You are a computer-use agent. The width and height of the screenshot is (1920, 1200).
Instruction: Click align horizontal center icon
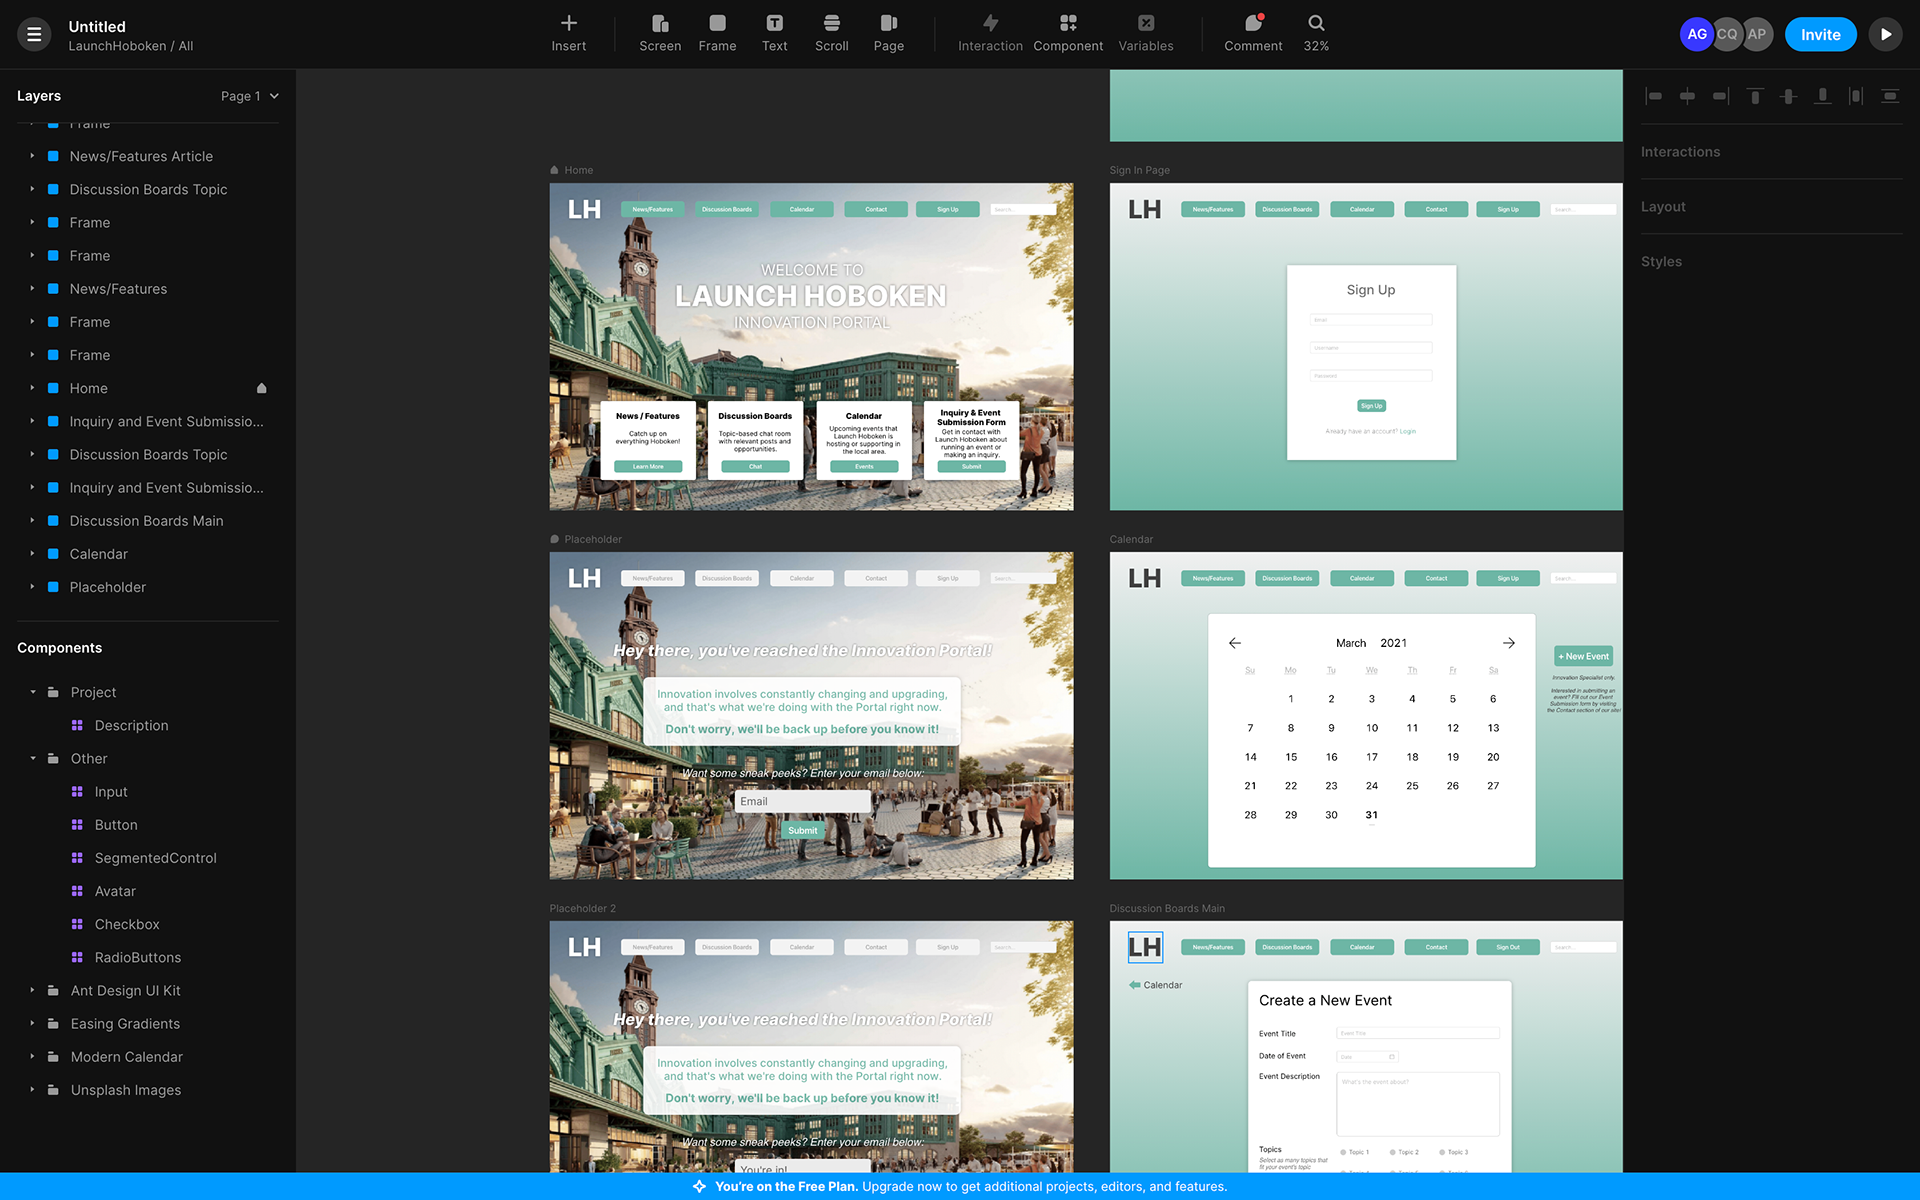(x=1687, y=96)
